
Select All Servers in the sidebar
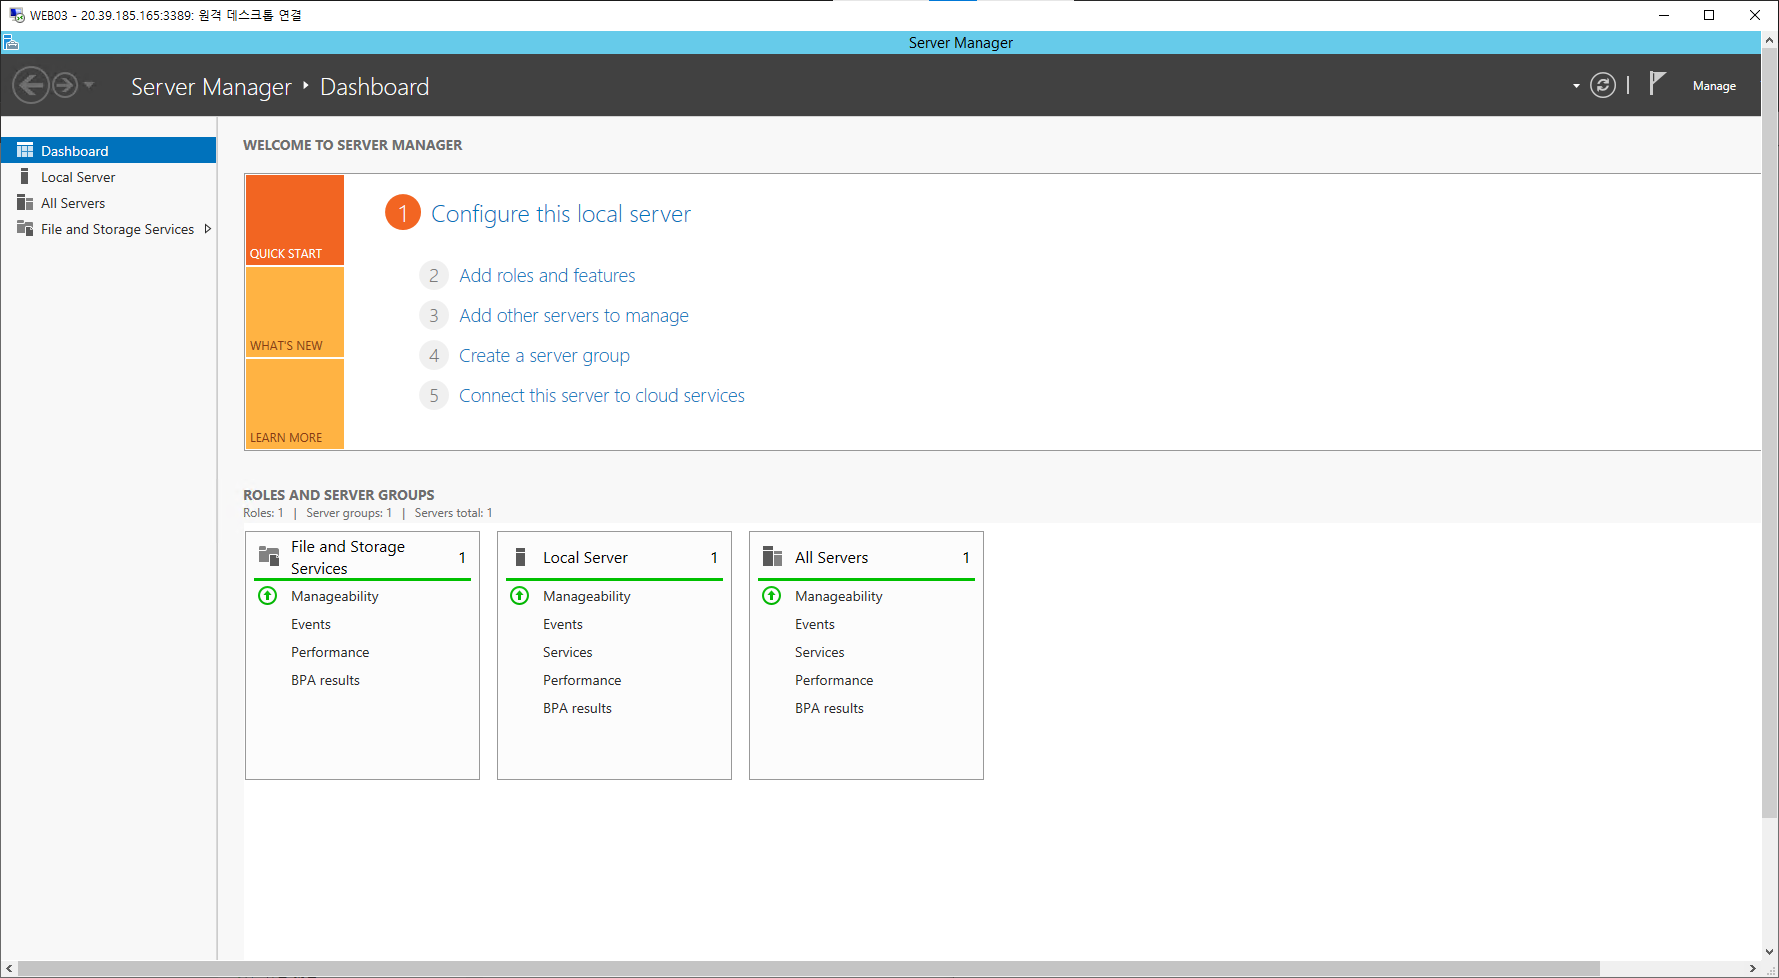click(108, 203)
